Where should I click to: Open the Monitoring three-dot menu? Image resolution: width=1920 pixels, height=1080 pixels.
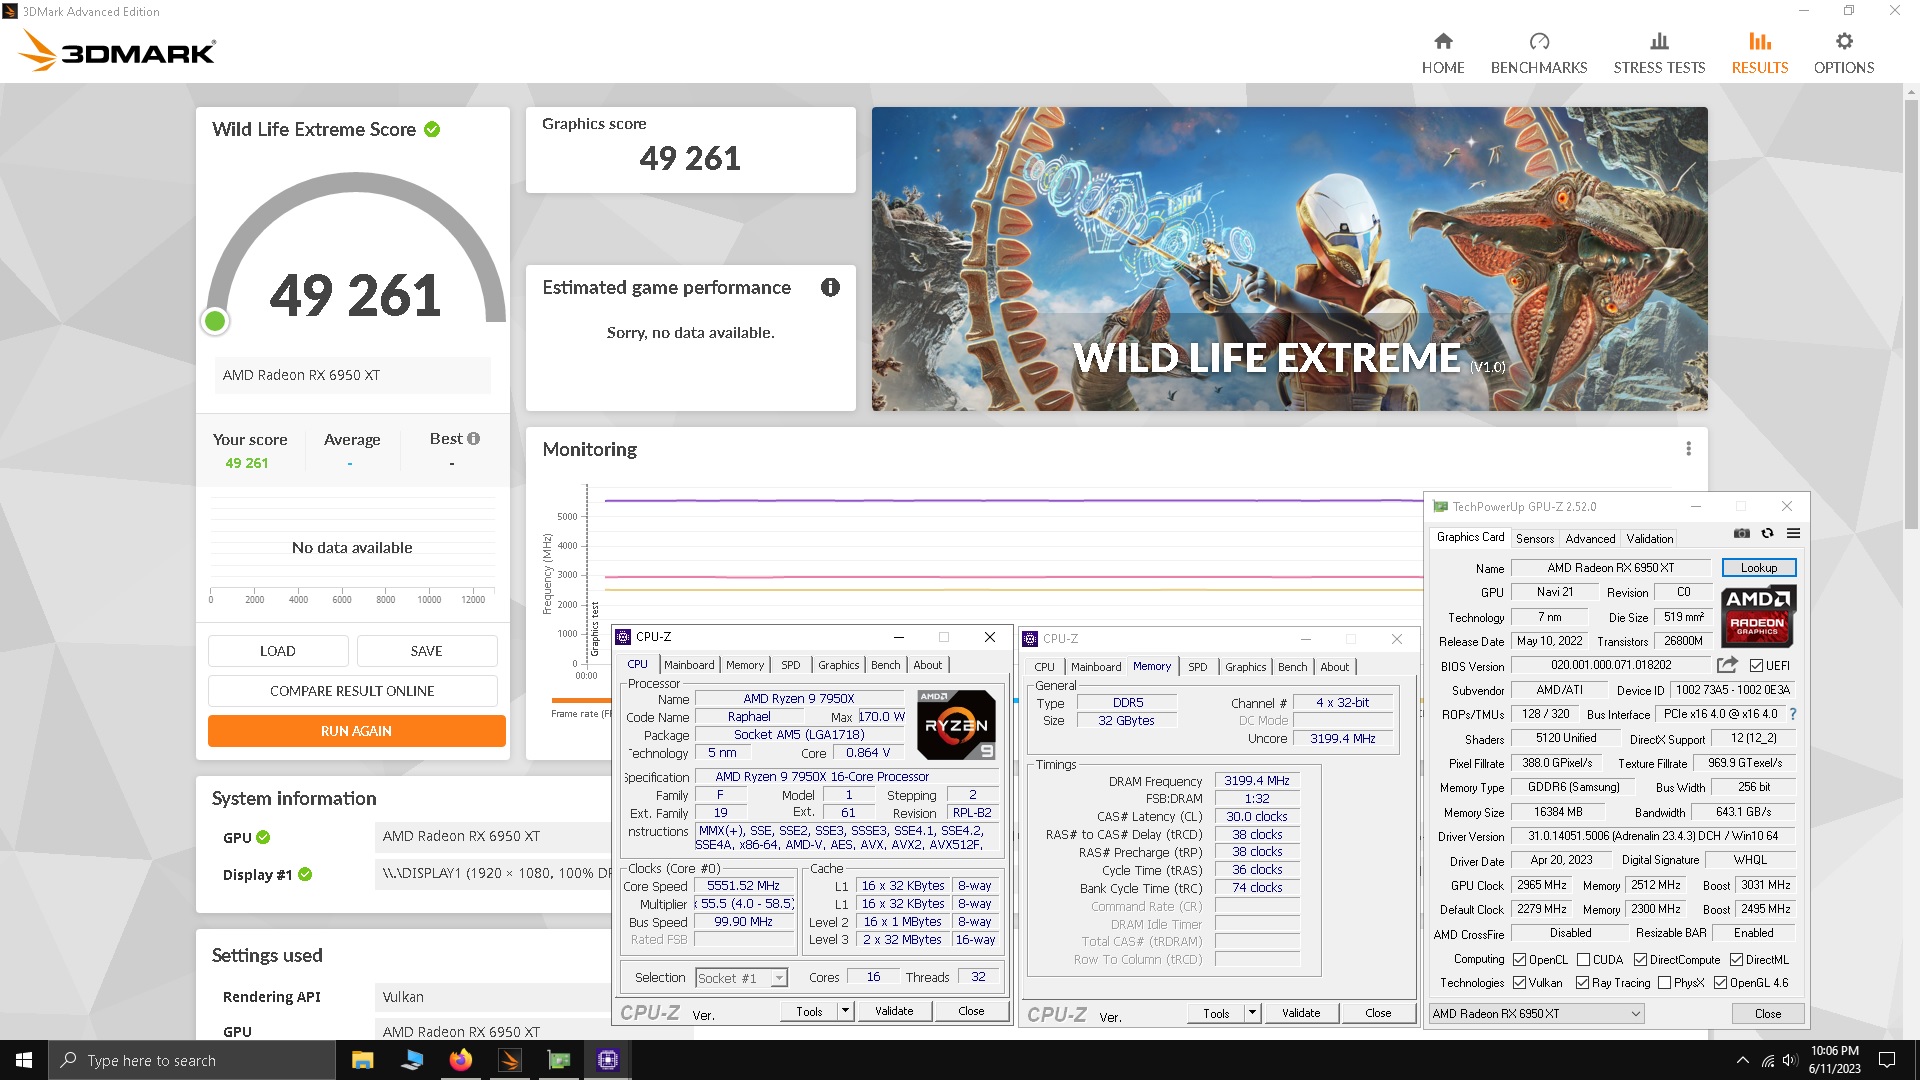point(1689,449)
